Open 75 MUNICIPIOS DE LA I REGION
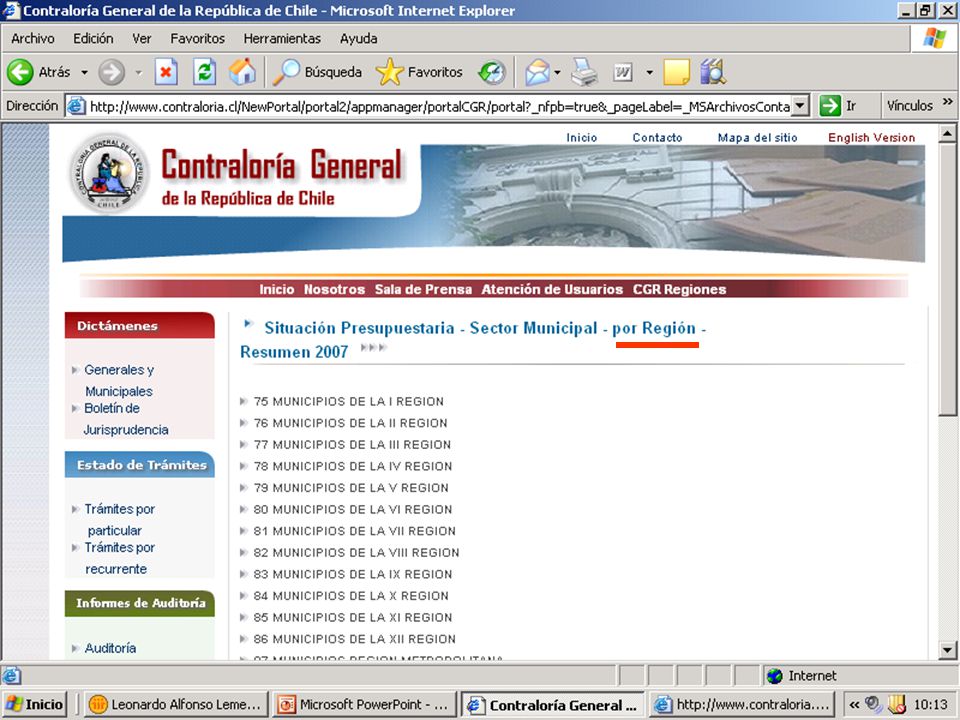The width and height of the screenshot is (960, 720). point(348,402)
